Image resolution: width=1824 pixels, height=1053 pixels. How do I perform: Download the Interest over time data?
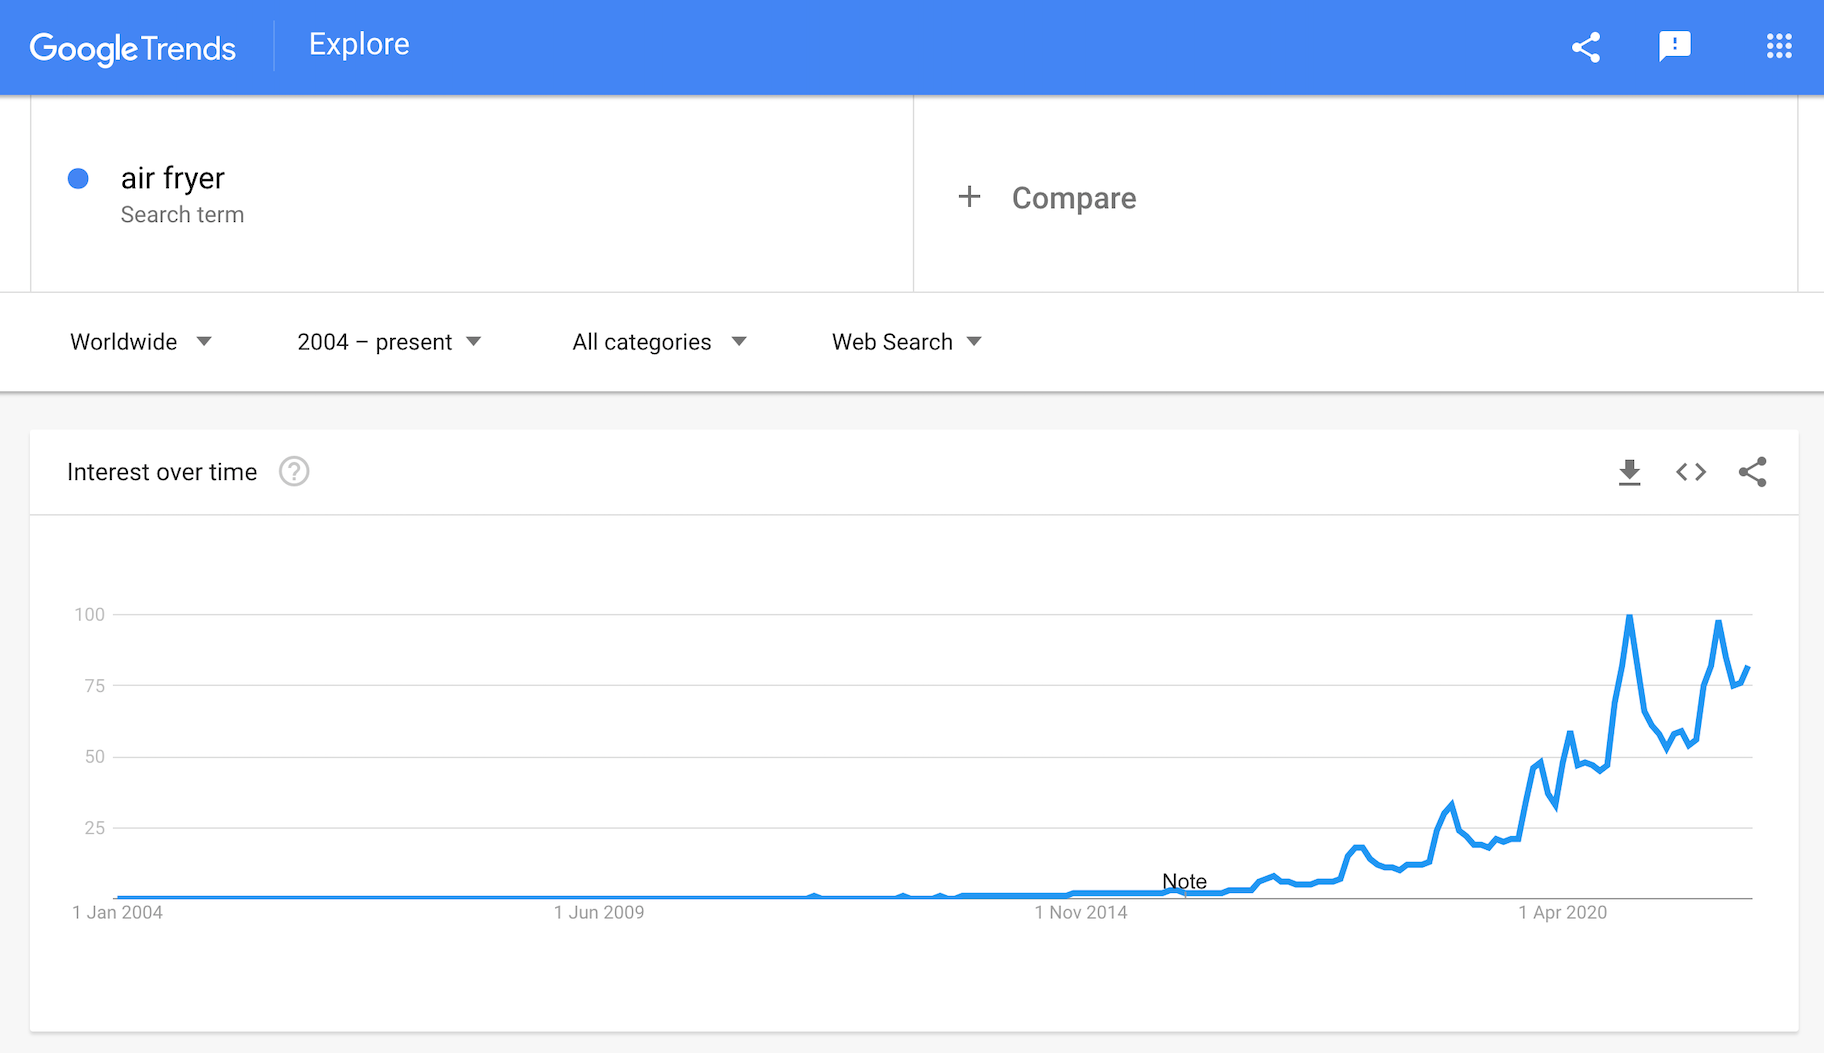pyautogui.click(x=1630, y=472)
